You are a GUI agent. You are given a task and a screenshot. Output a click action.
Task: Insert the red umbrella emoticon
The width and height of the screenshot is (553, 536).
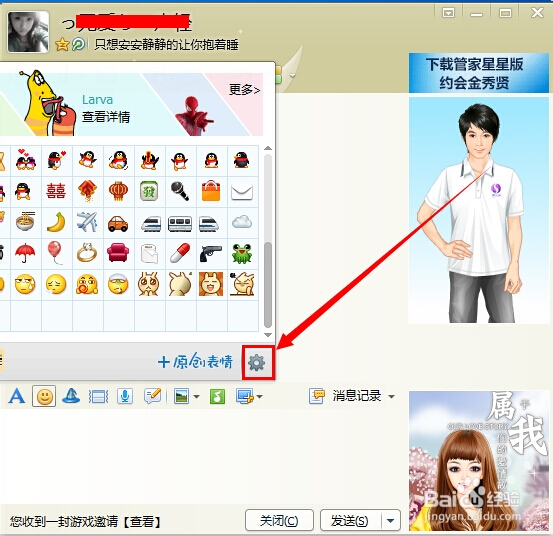pos(25,253)
